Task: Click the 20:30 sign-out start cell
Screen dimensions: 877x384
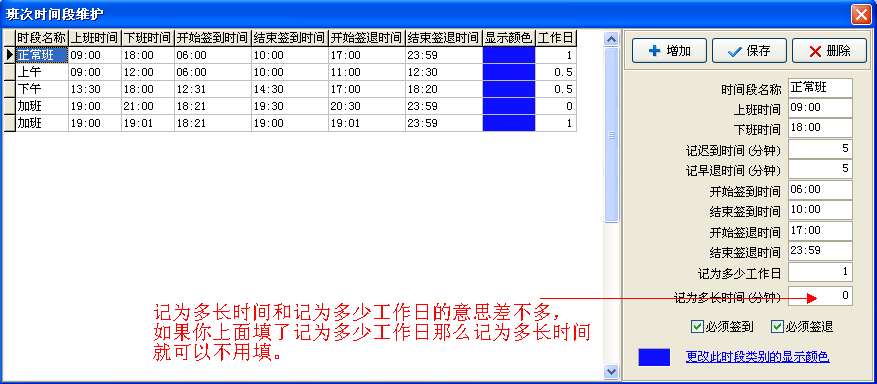Action: pos(367,106)
